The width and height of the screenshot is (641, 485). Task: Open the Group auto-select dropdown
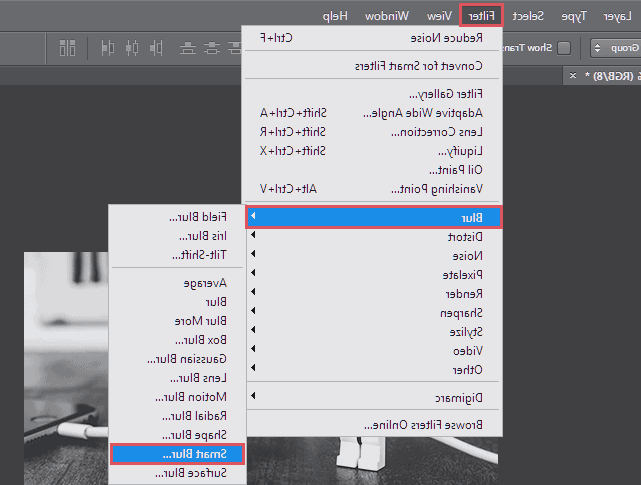click(x=615, y=48)
